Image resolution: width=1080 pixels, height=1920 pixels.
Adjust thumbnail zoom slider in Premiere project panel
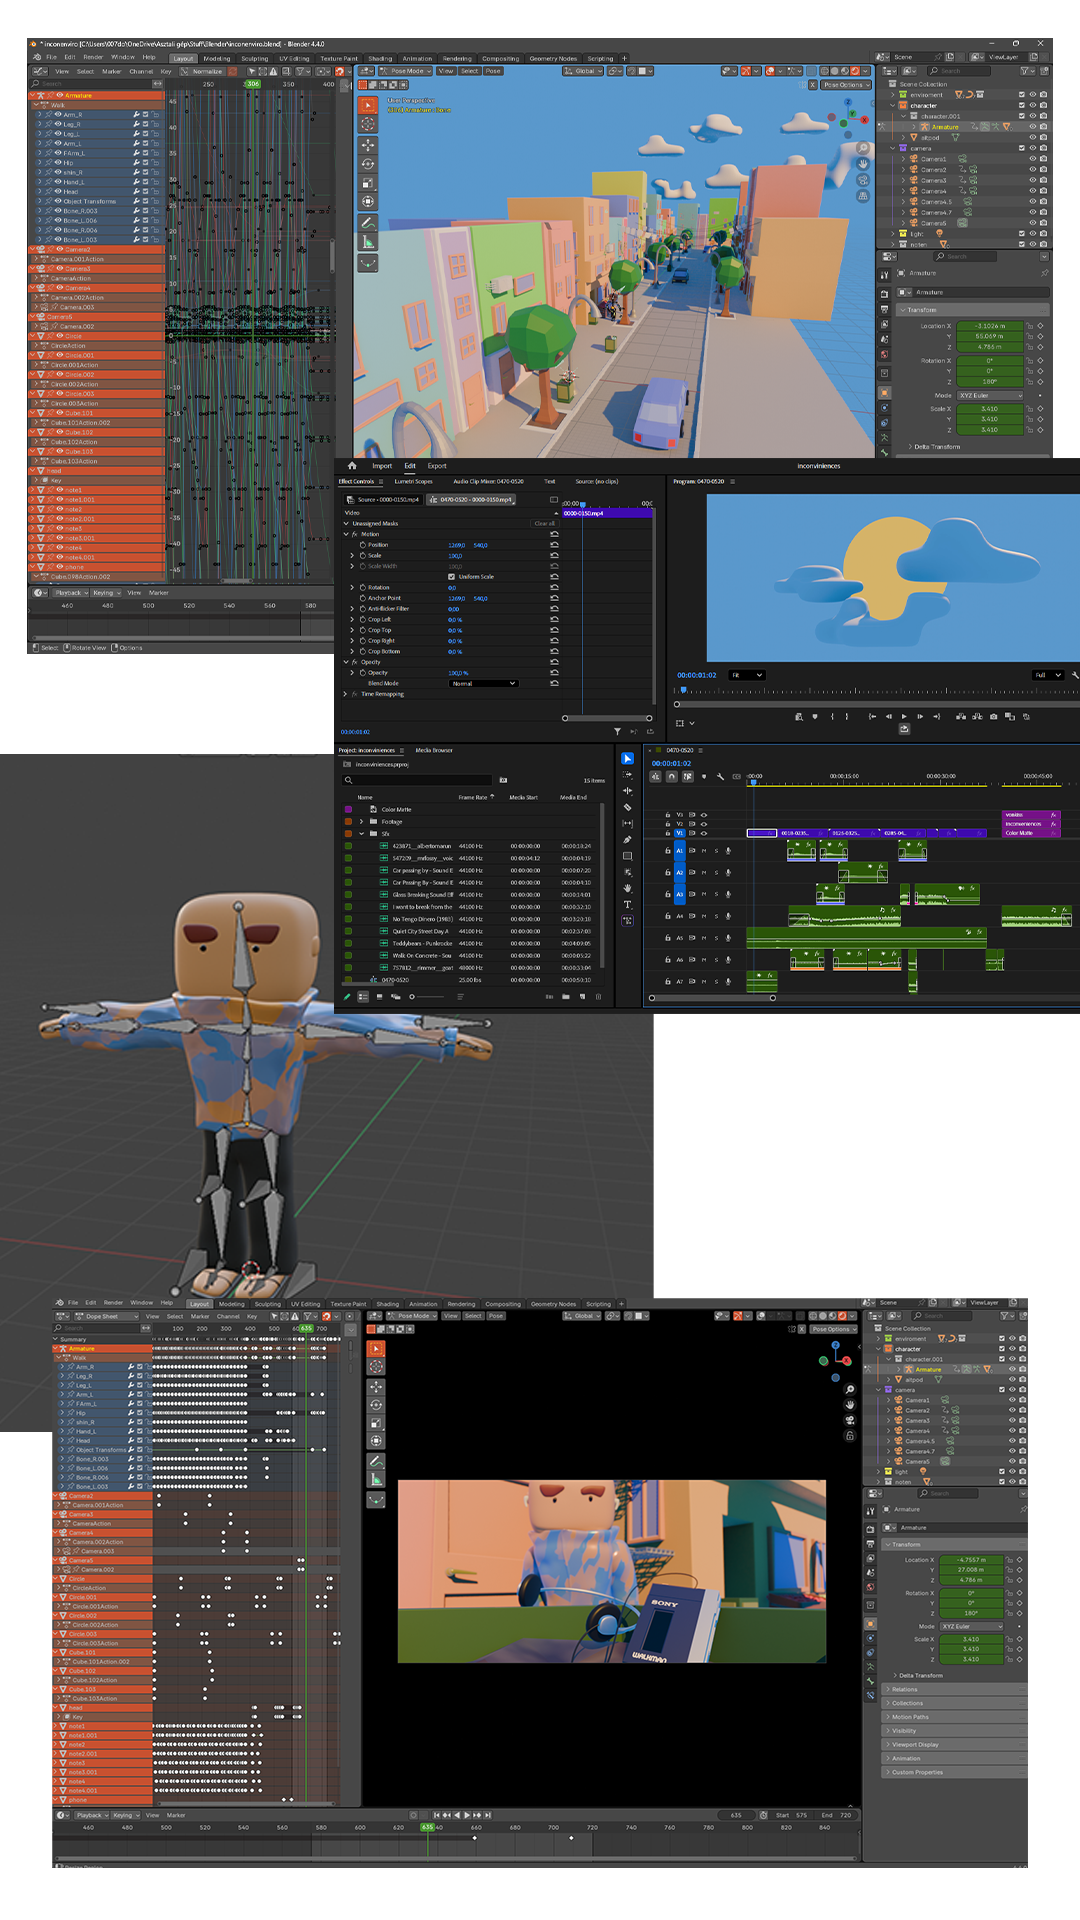[427, 997]
